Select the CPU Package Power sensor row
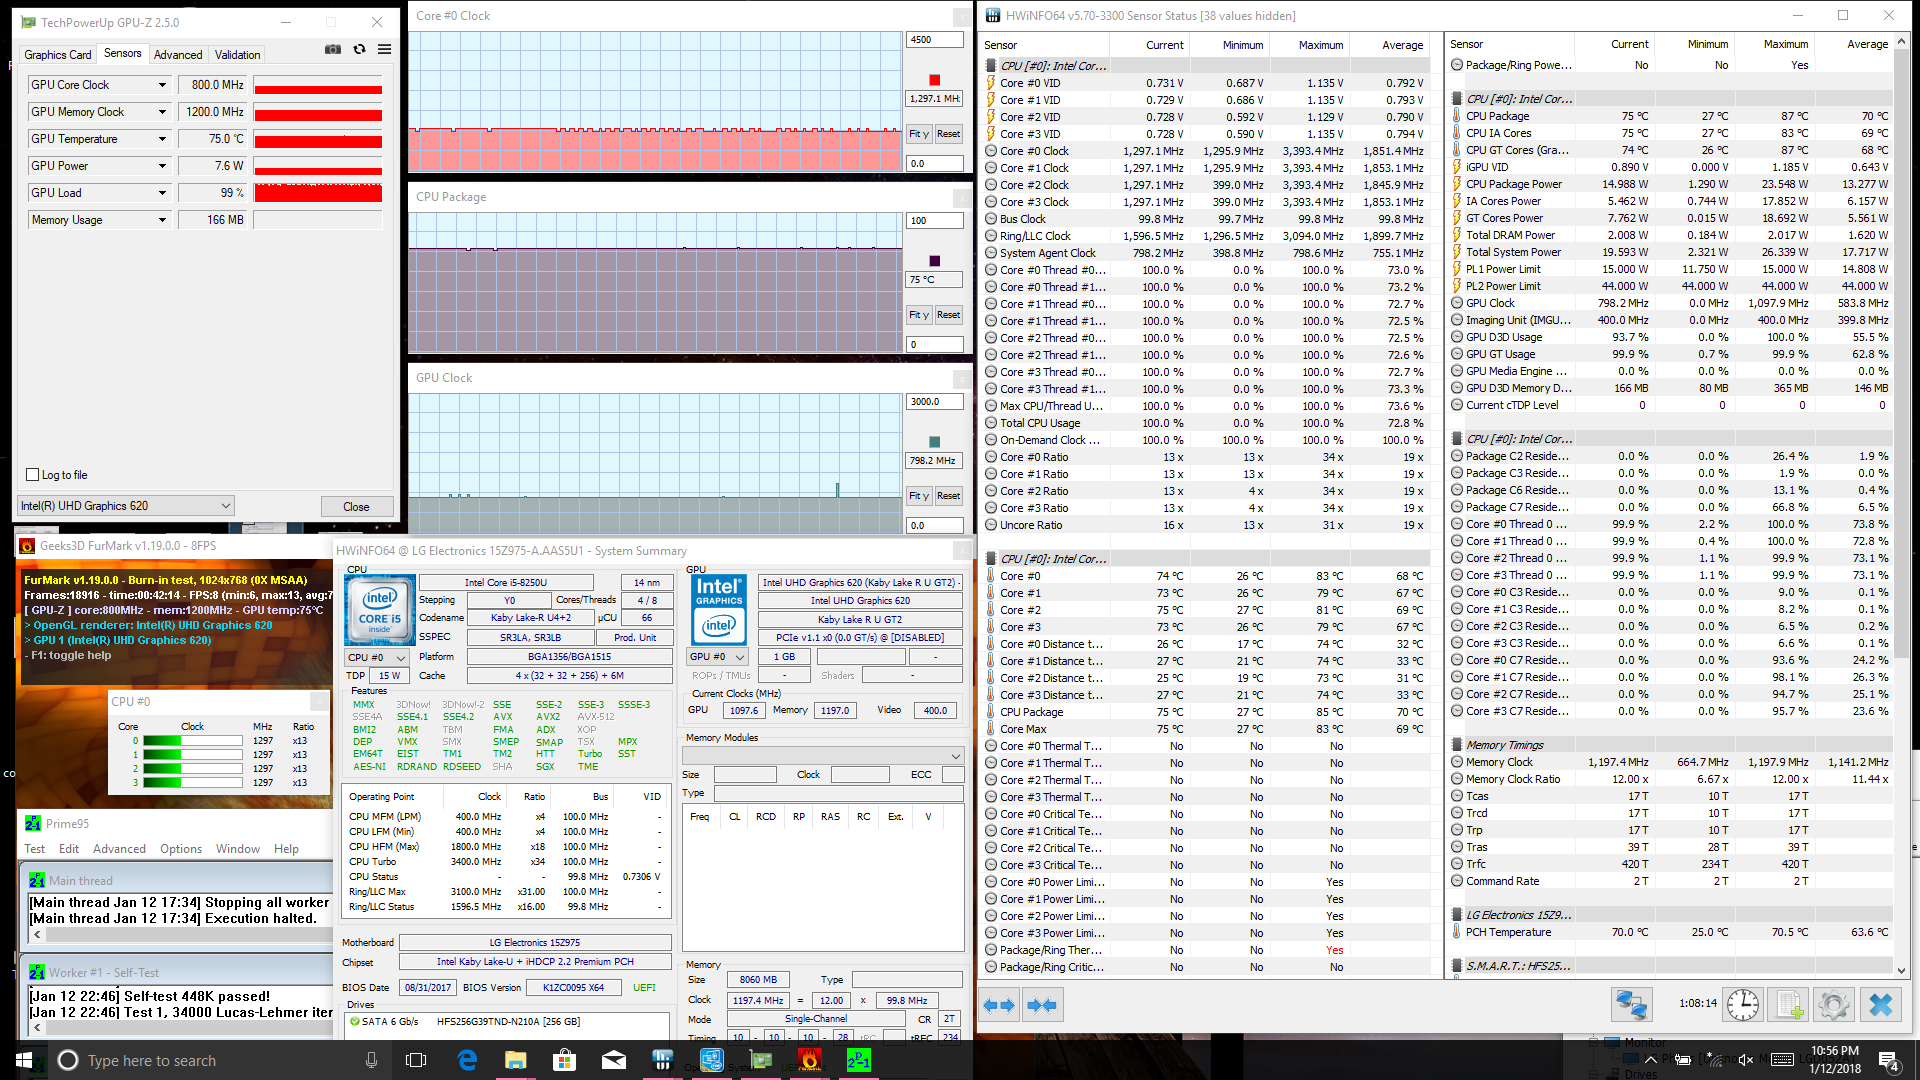The image size is (1920, 1080). (1672, 184)
